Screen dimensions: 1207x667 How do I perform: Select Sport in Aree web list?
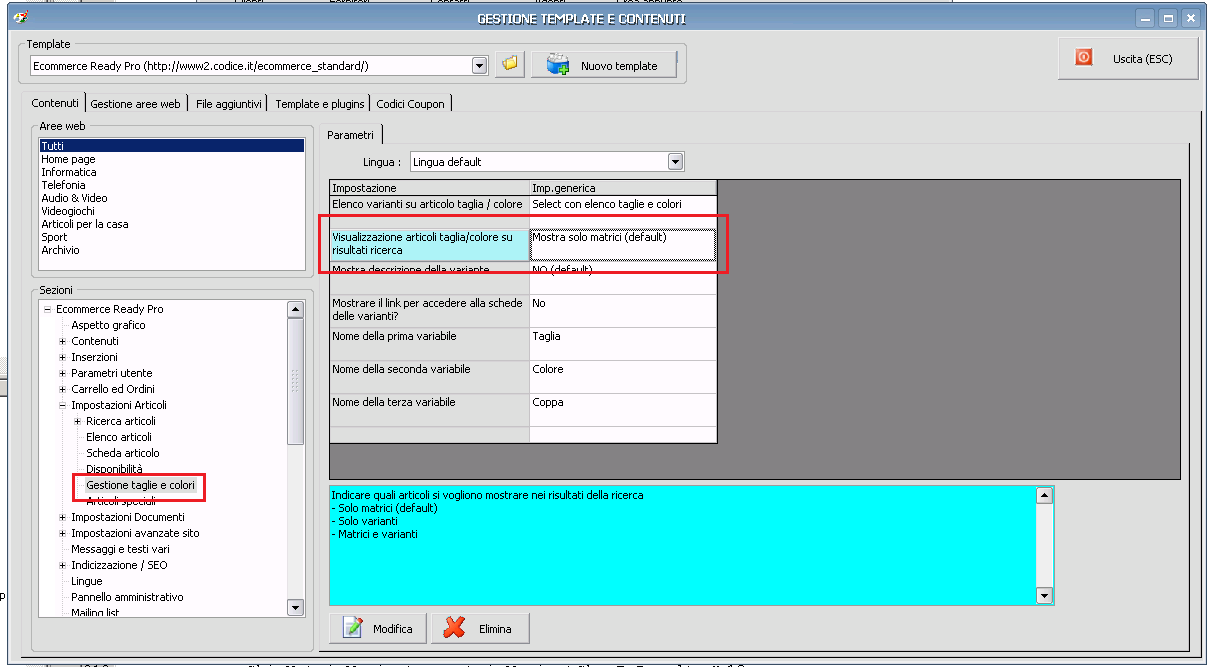(171, 237)
